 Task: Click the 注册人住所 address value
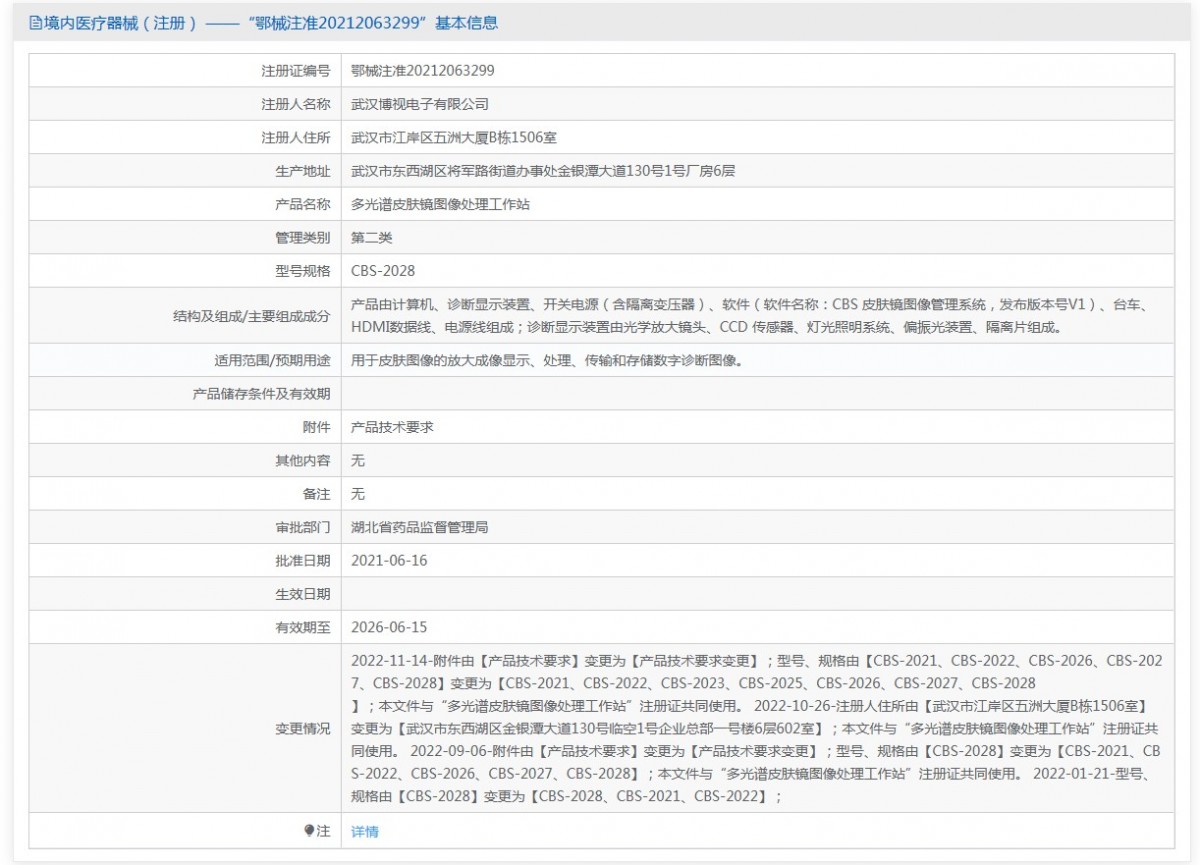[x=461, y=138]
